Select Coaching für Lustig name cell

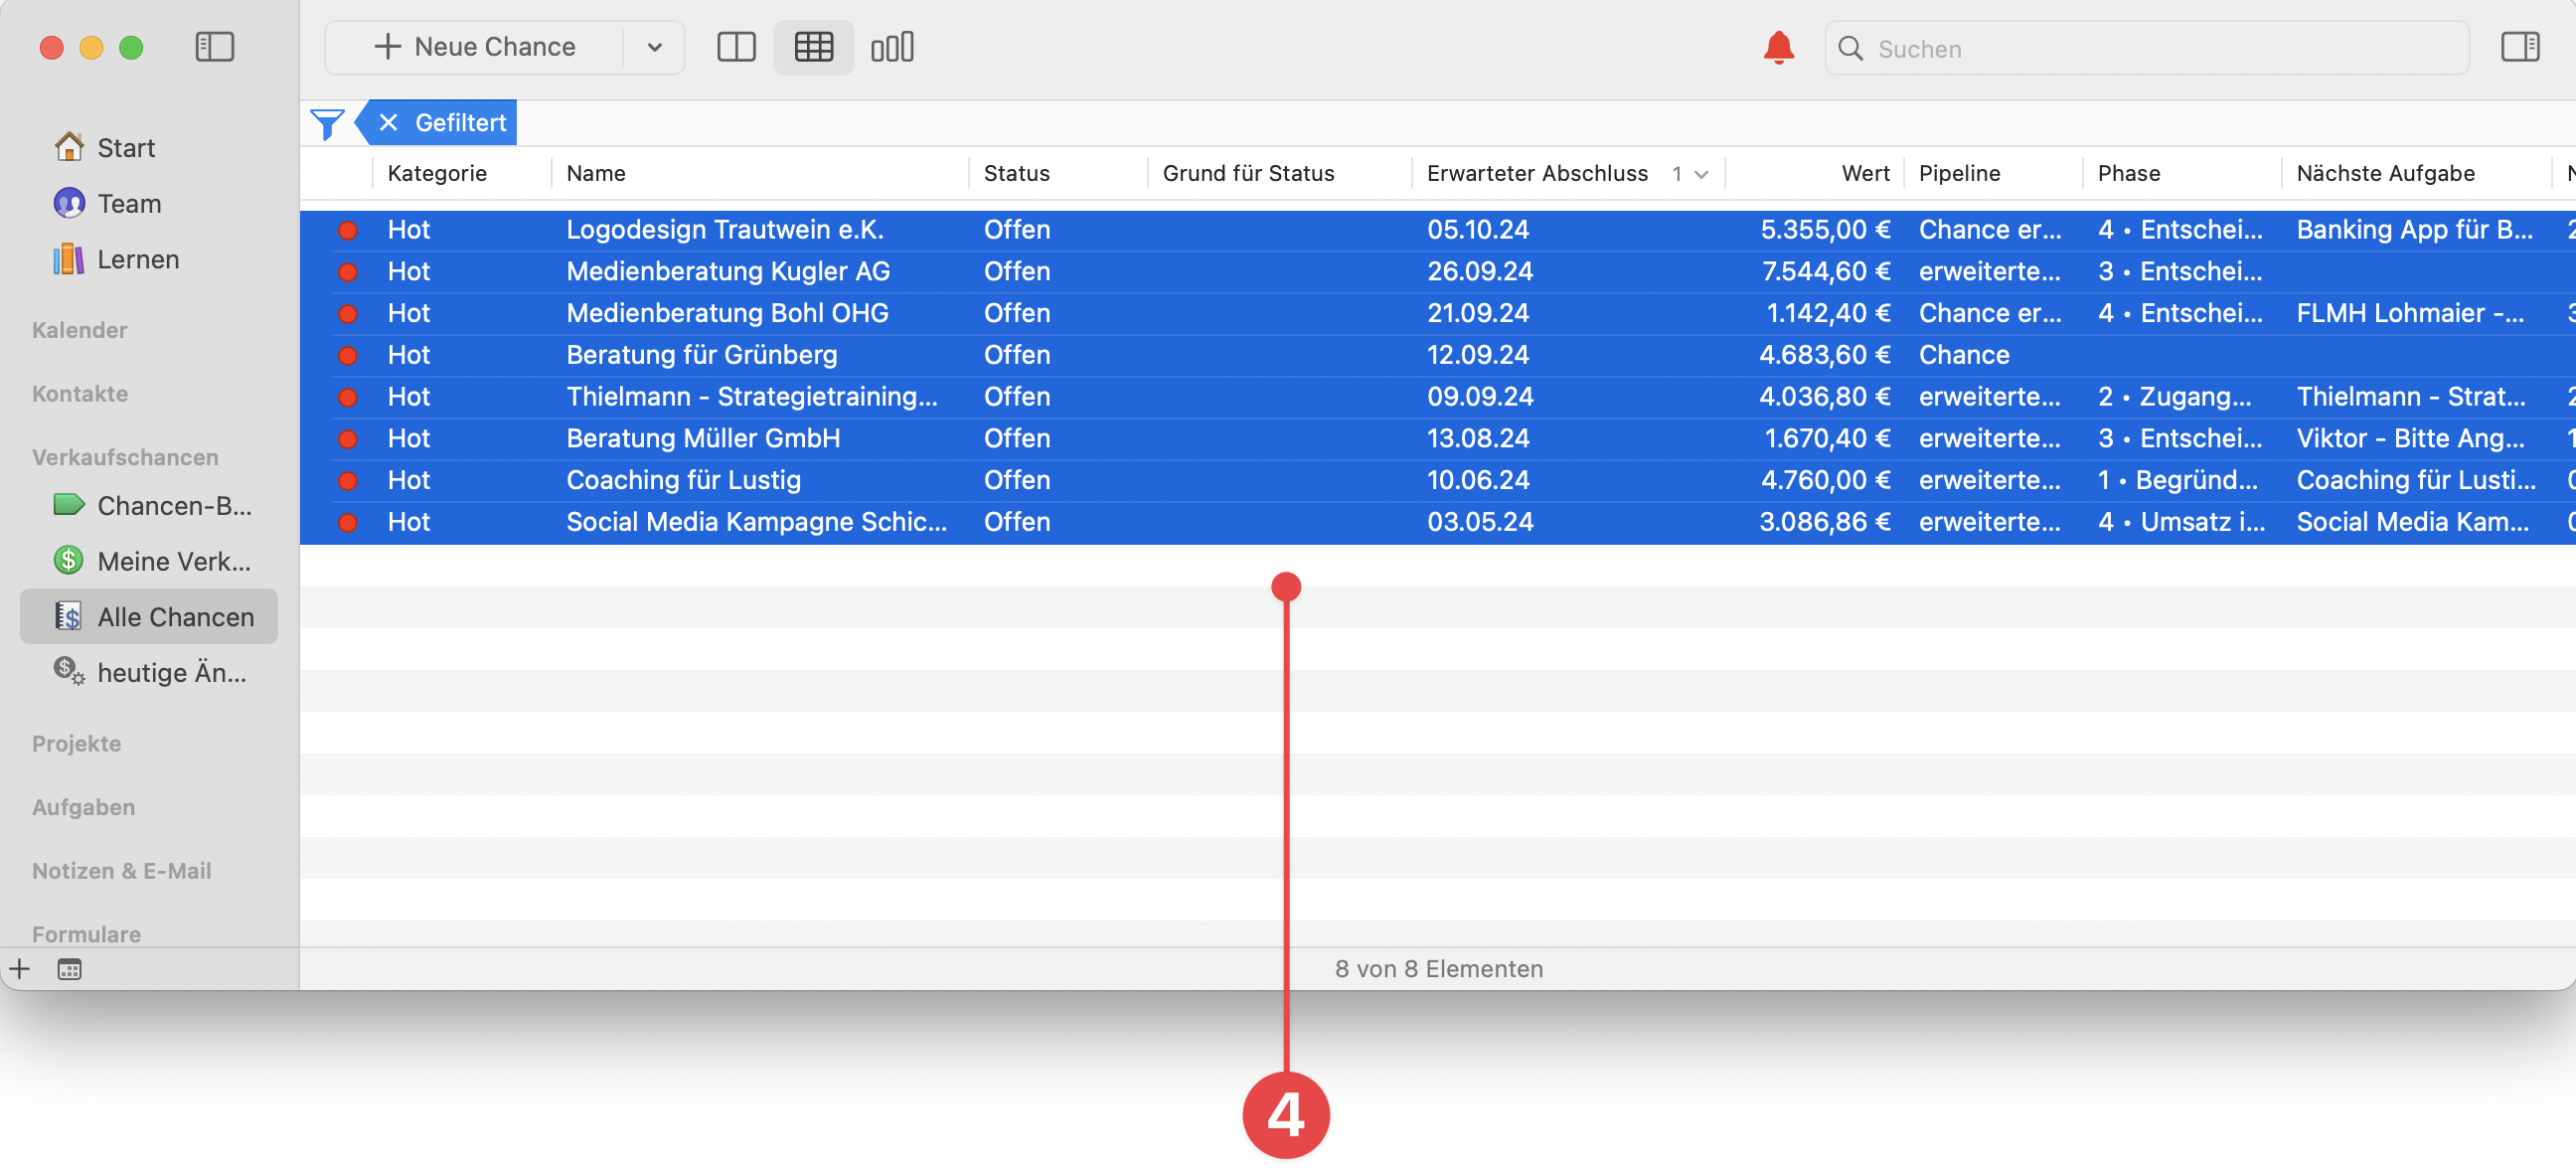click(683, 481)
